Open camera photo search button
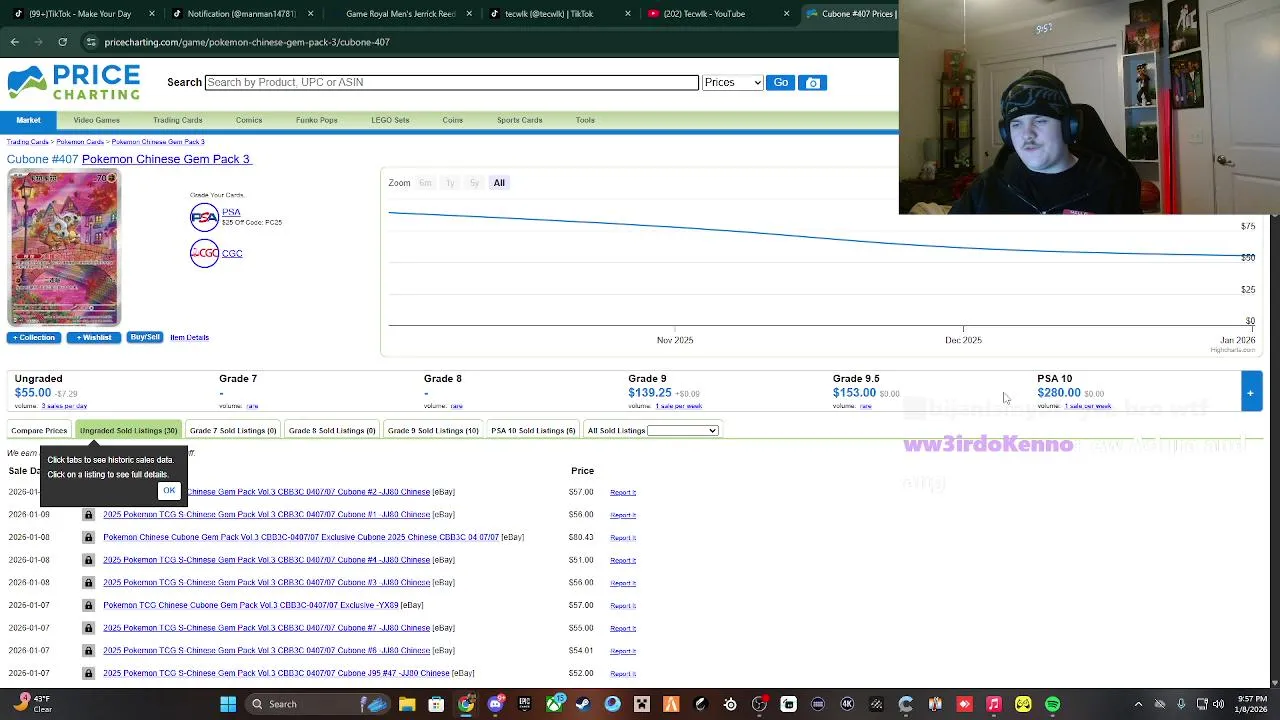 pos(813,83)
